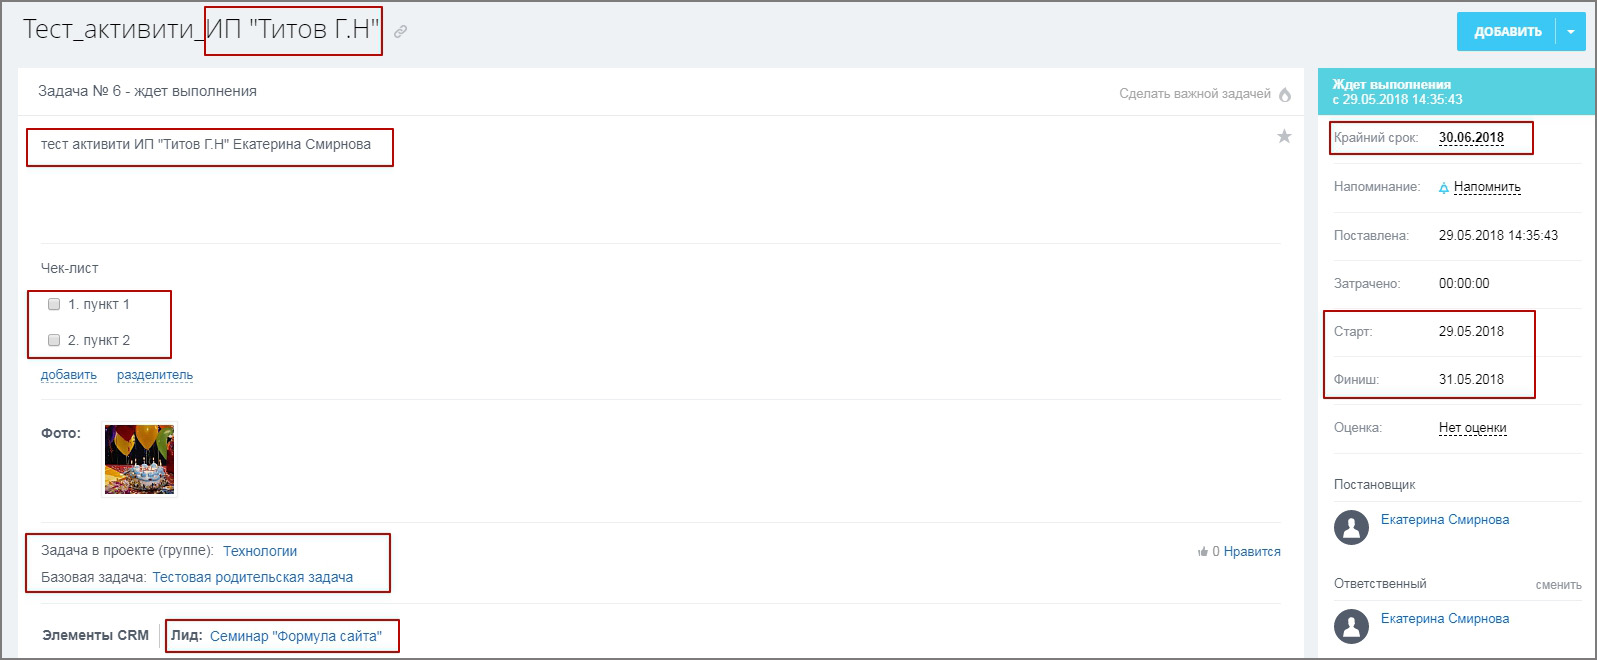This screenshot has width=1597, height=660.
Task: Open parent task "Тестовая родительская задача"
Action: pyautogui.click(x=253, y=577)
